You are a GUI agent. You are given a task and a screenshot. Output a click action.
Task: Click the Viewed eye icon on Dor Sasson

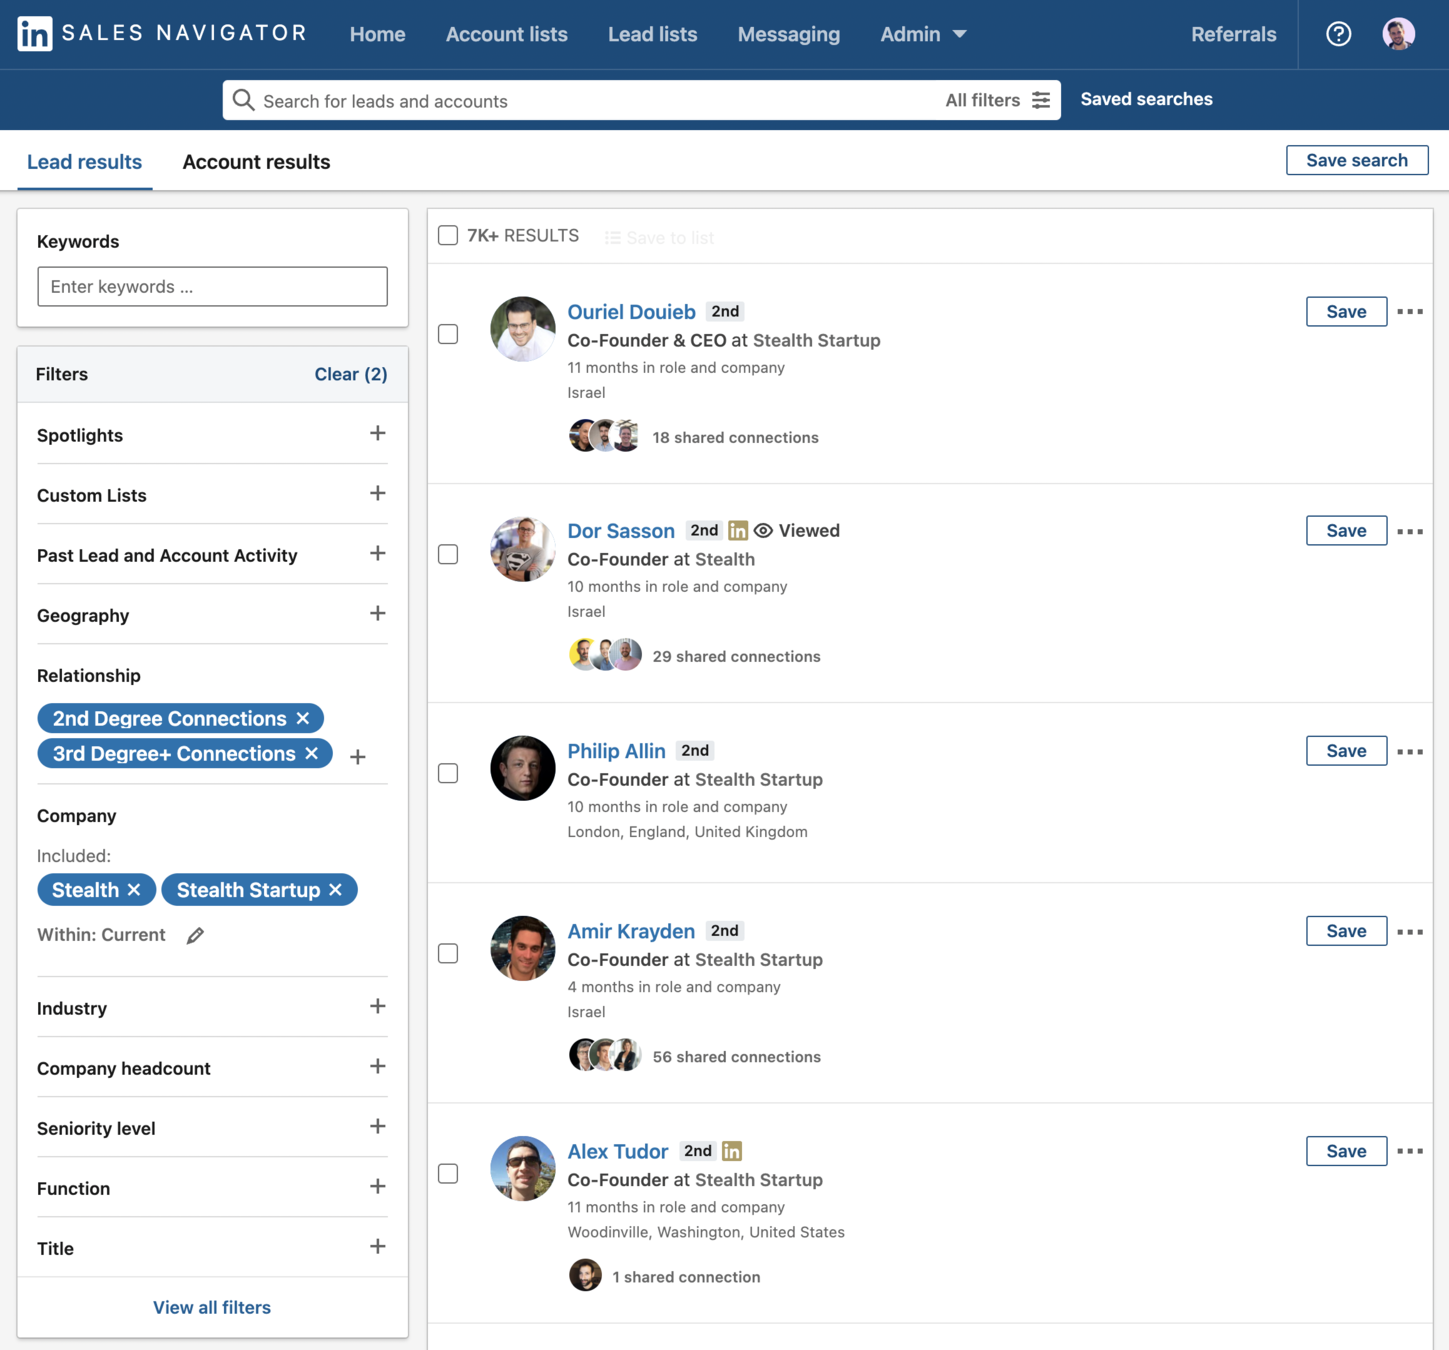tap(763, 530)
